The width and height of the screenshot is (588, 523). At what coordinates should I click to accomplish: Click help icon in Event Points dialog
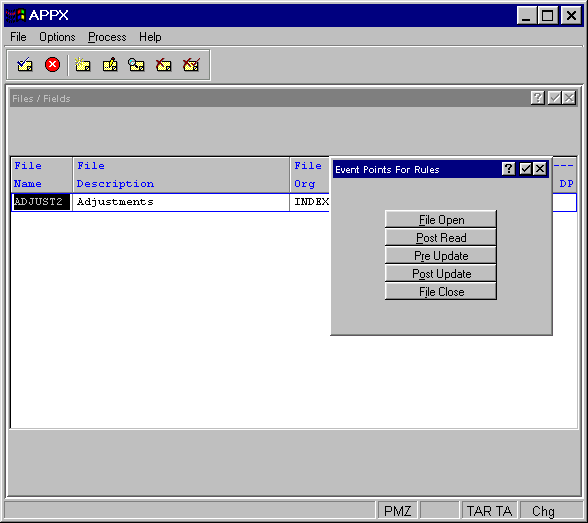508,169
